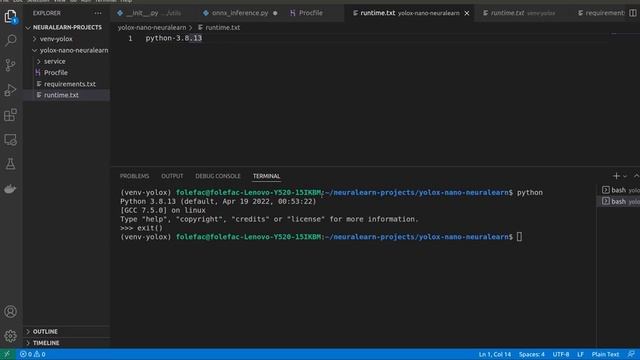
Task: Open the Explorer view in activity bar
Action: (11, 16)
